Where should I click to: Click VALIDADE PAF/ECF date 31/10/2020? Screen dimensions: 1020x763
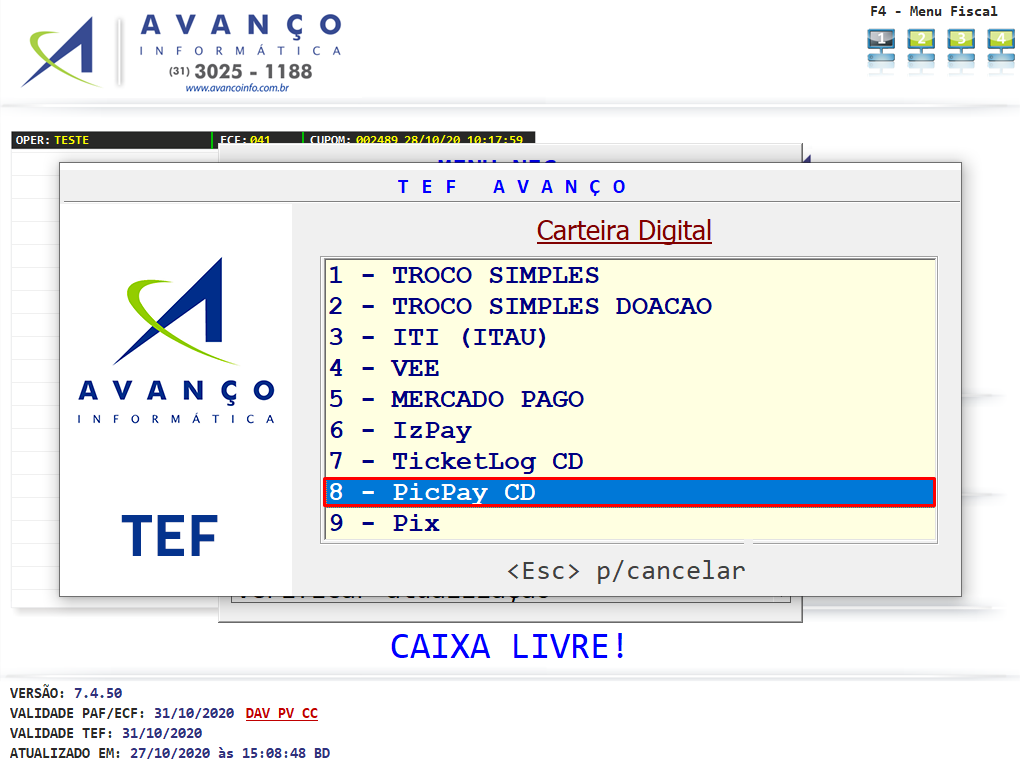click(194, 714)
